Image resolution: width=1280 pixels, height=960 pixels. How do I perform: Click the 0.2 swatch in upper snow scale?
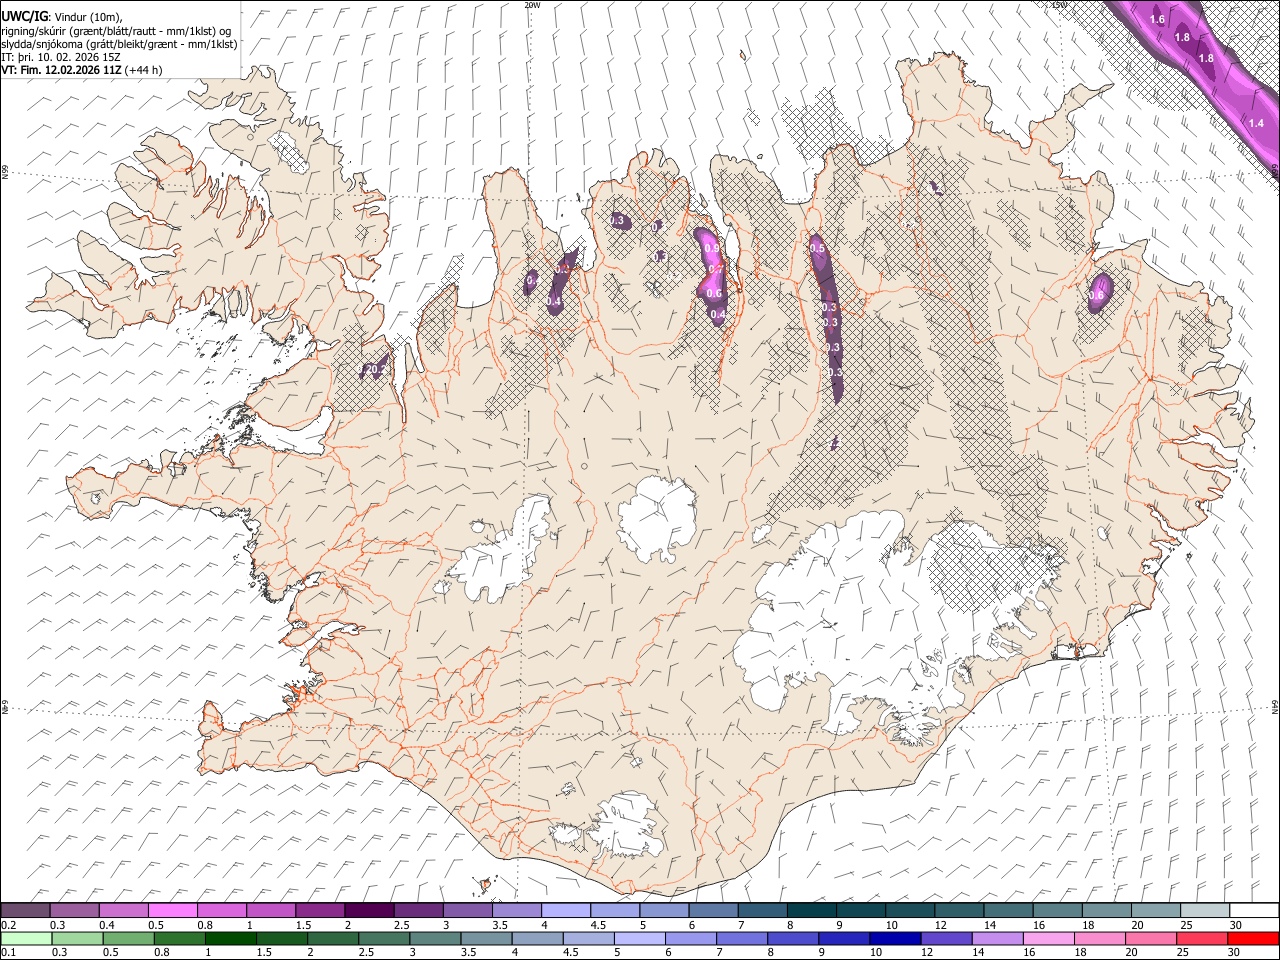25,910
